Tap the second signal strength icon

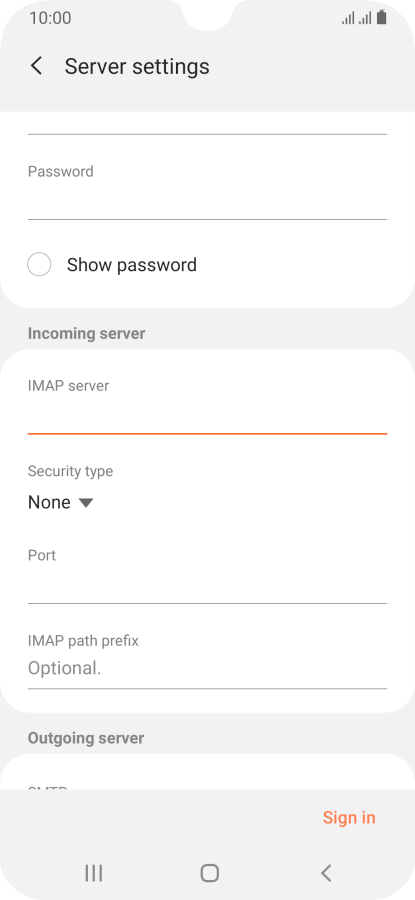(x=365, y=18)
